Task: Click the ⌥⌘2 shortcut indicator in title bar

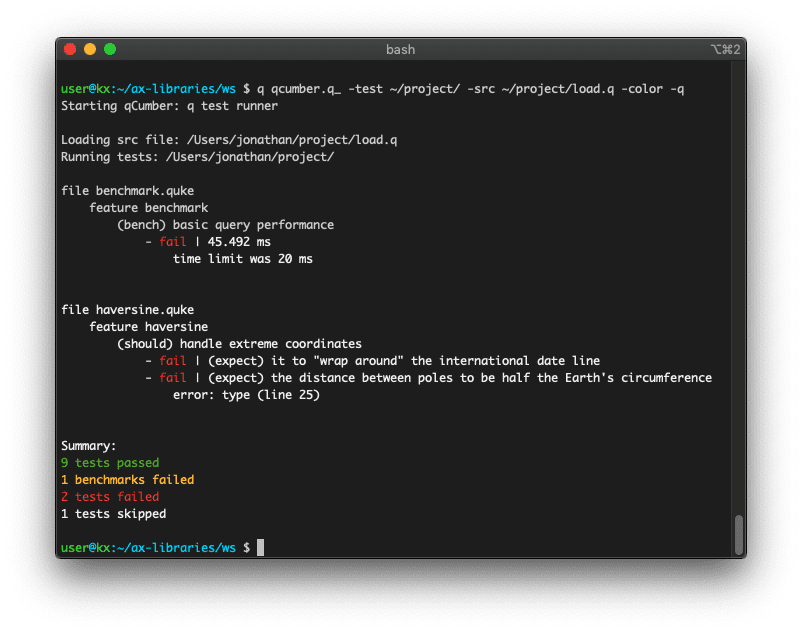Action: pyautogui.click(x=725, y=50)
